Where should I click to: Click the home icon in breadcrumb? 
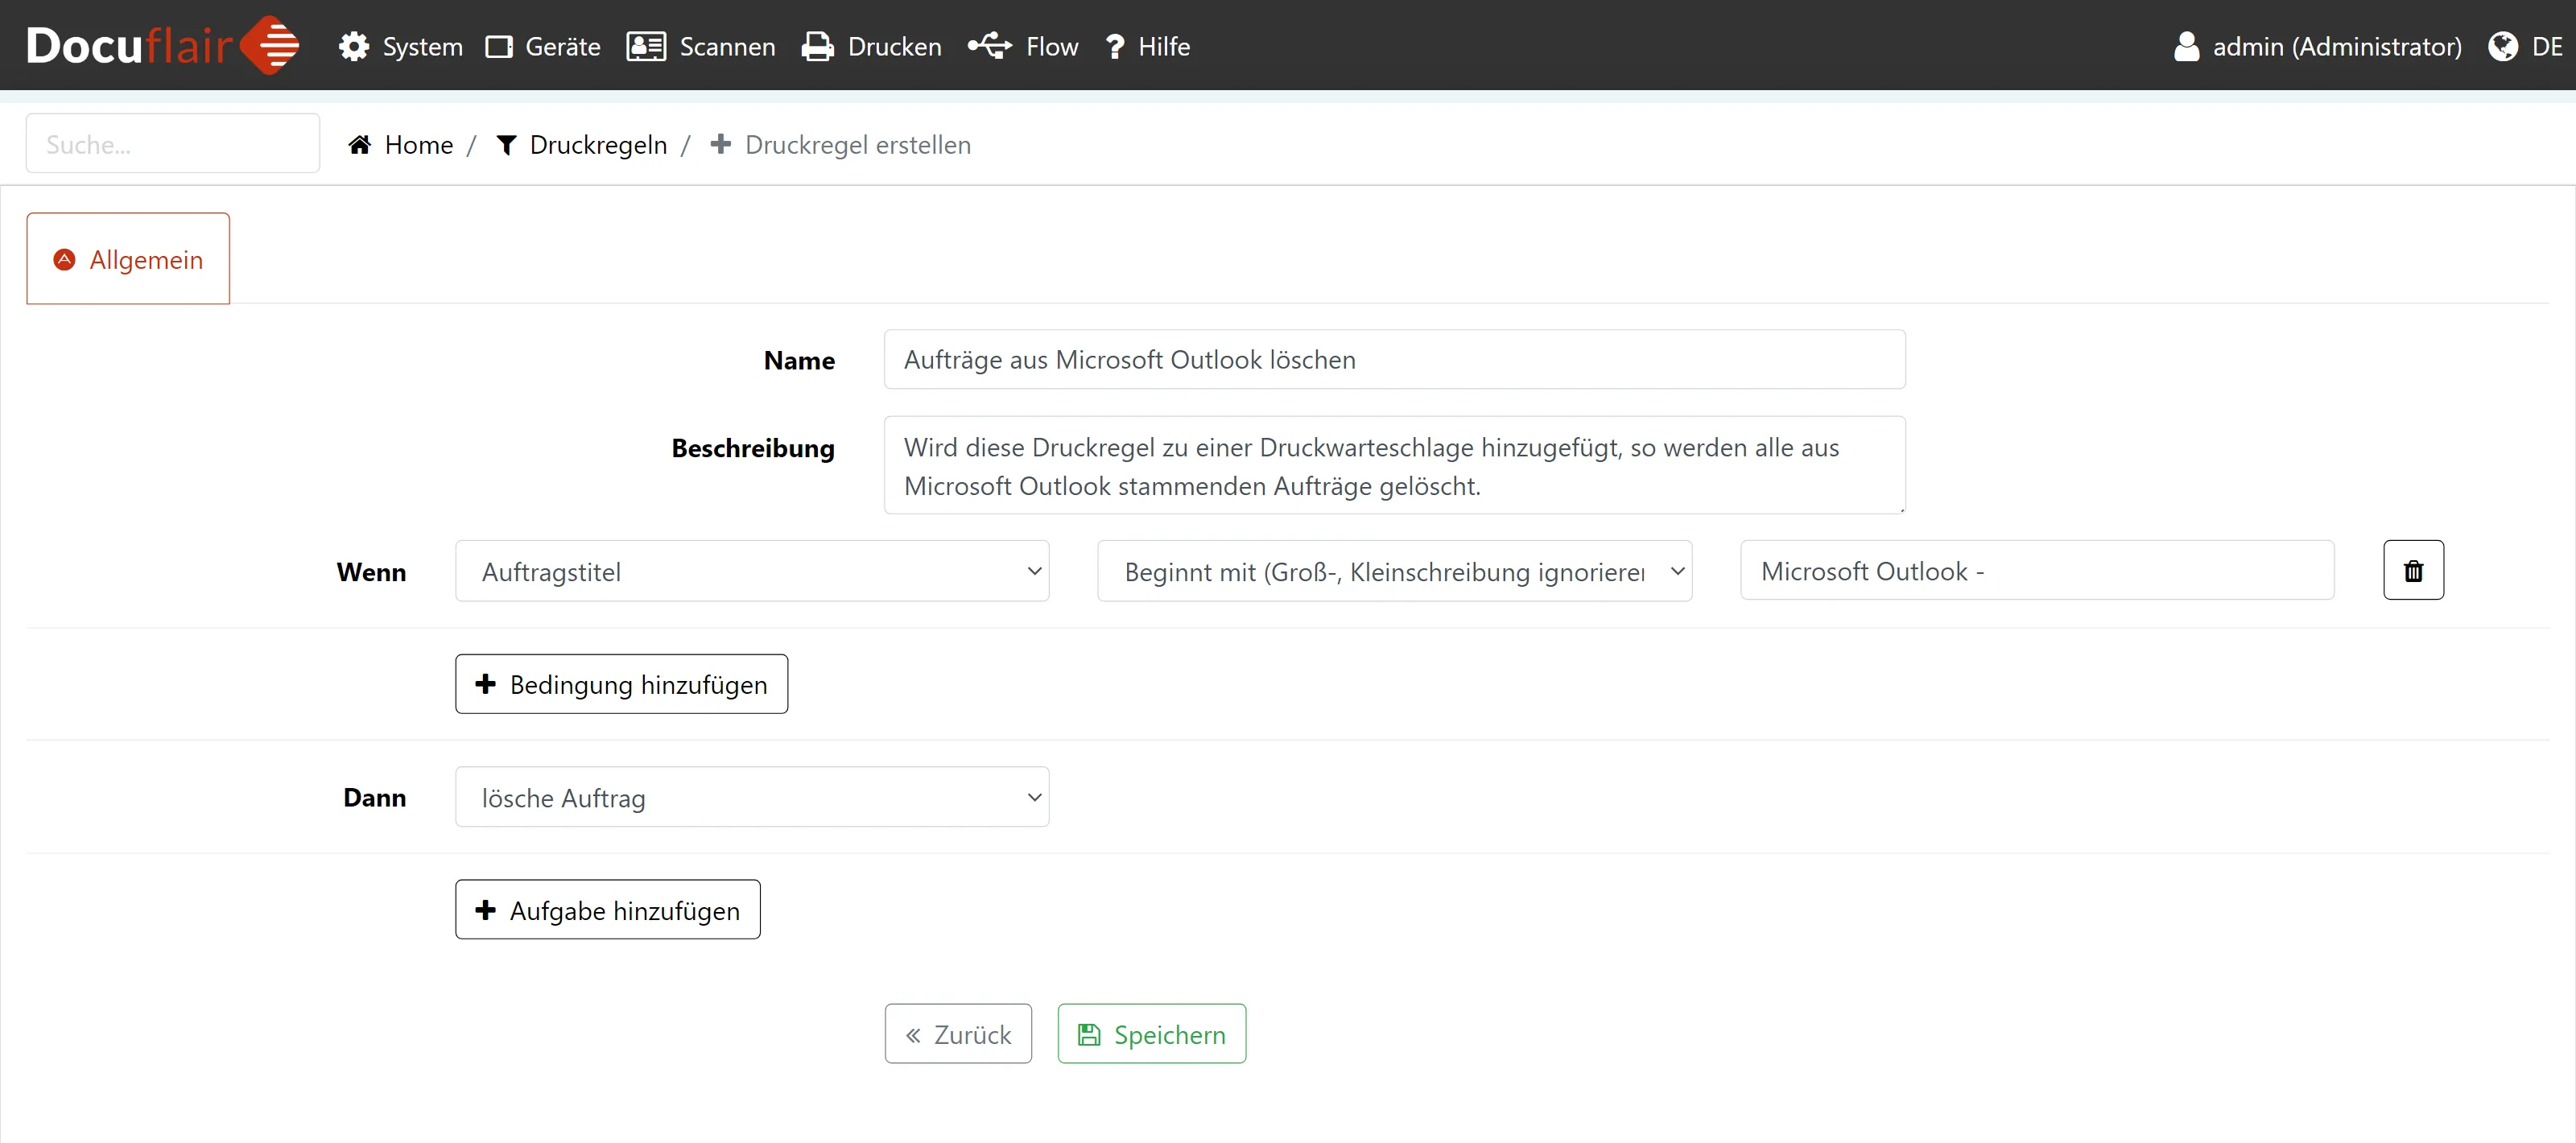[360, 145]
